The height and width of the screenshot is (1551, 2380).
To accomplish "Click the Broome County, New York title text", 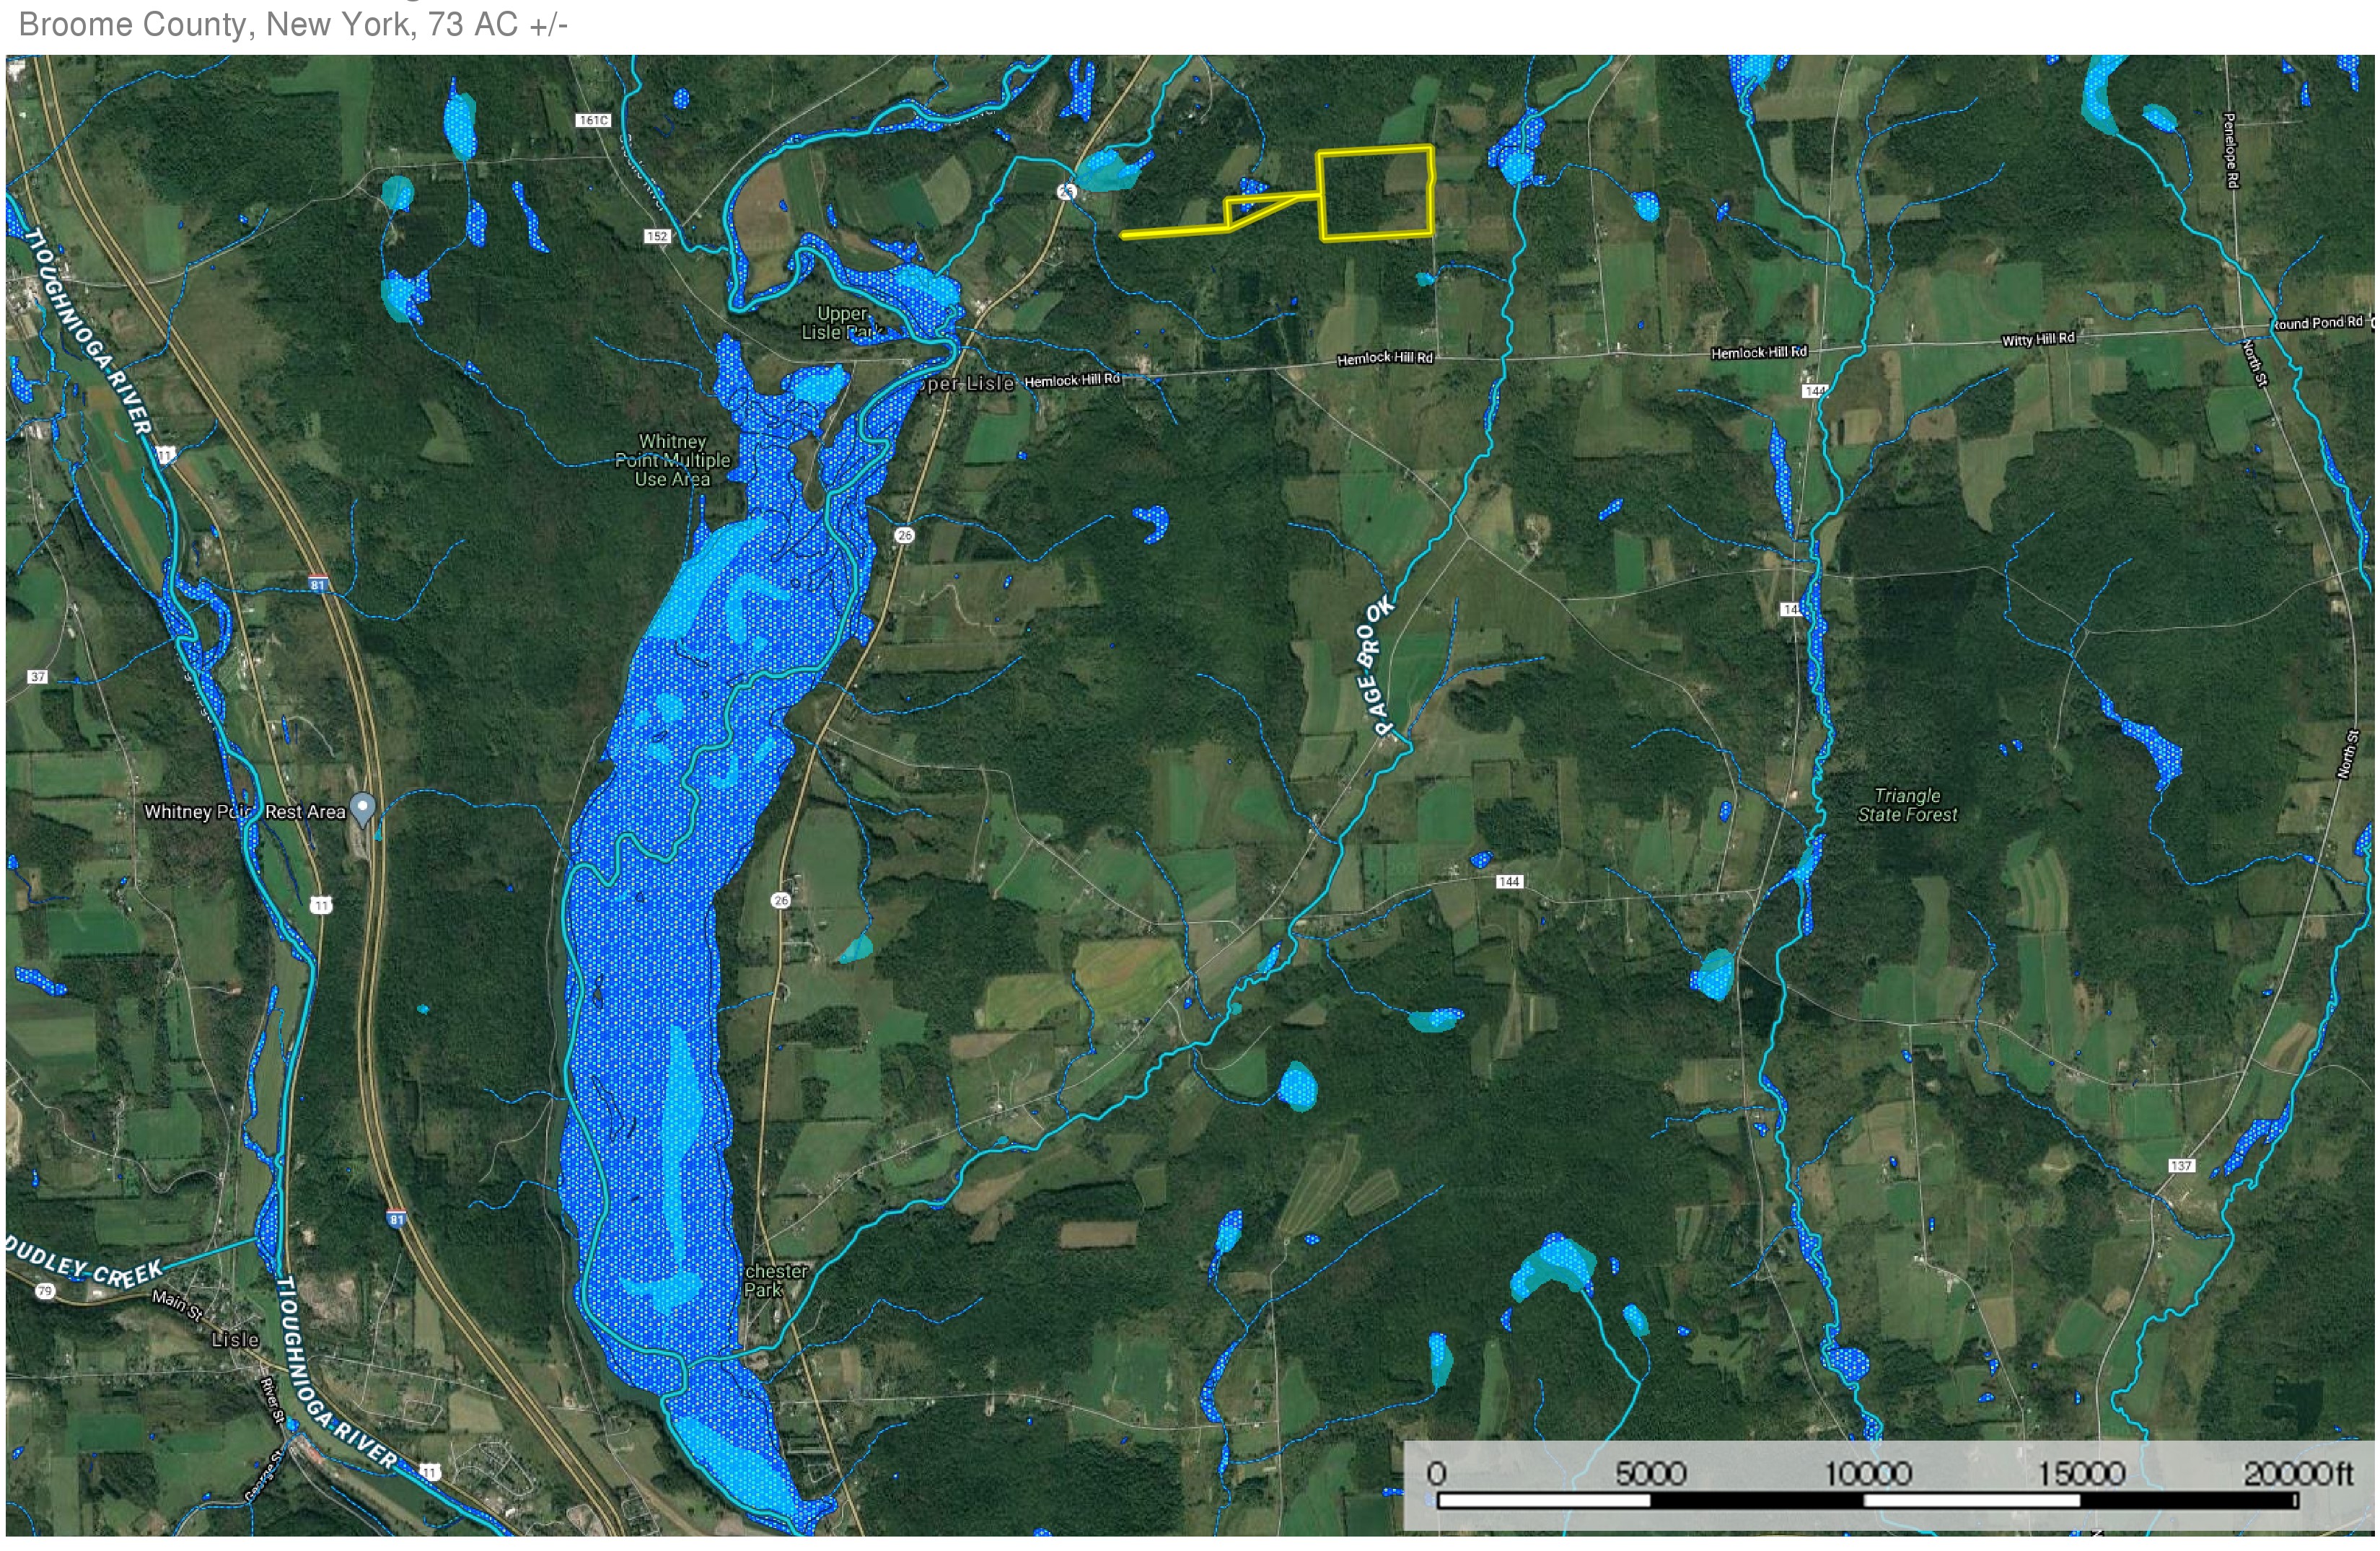I will [x=292, y=23].
